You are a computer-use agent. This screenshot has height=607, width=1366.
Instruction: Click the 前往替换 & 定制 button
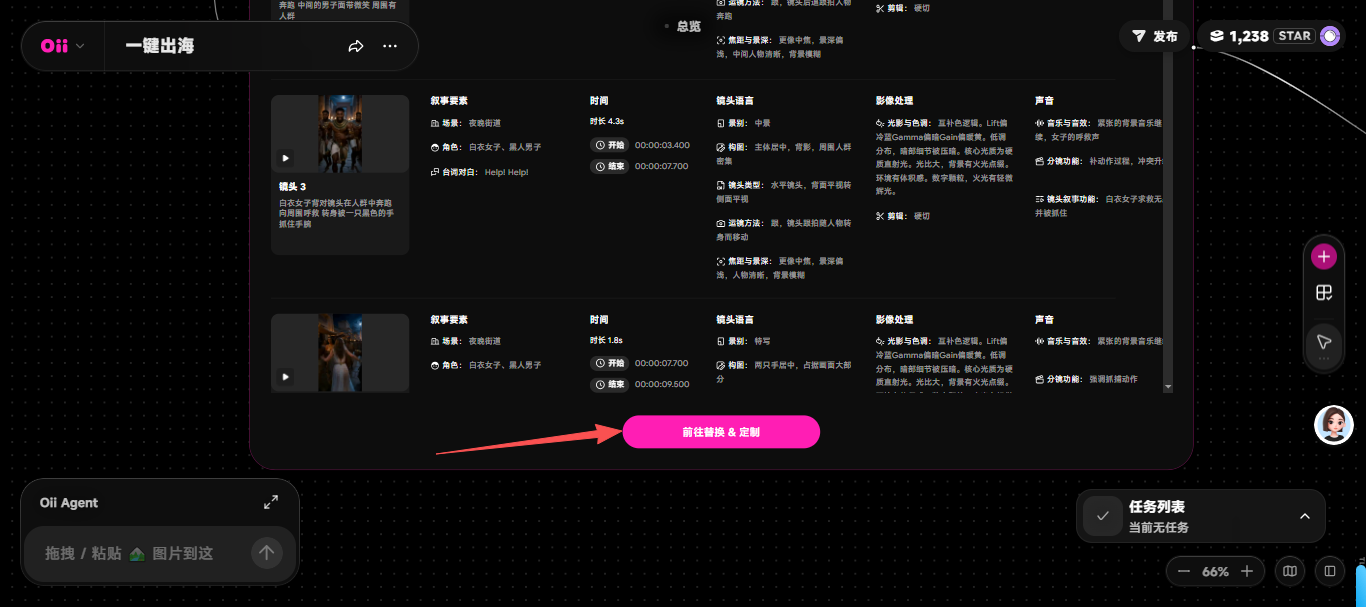click(721, 432)
